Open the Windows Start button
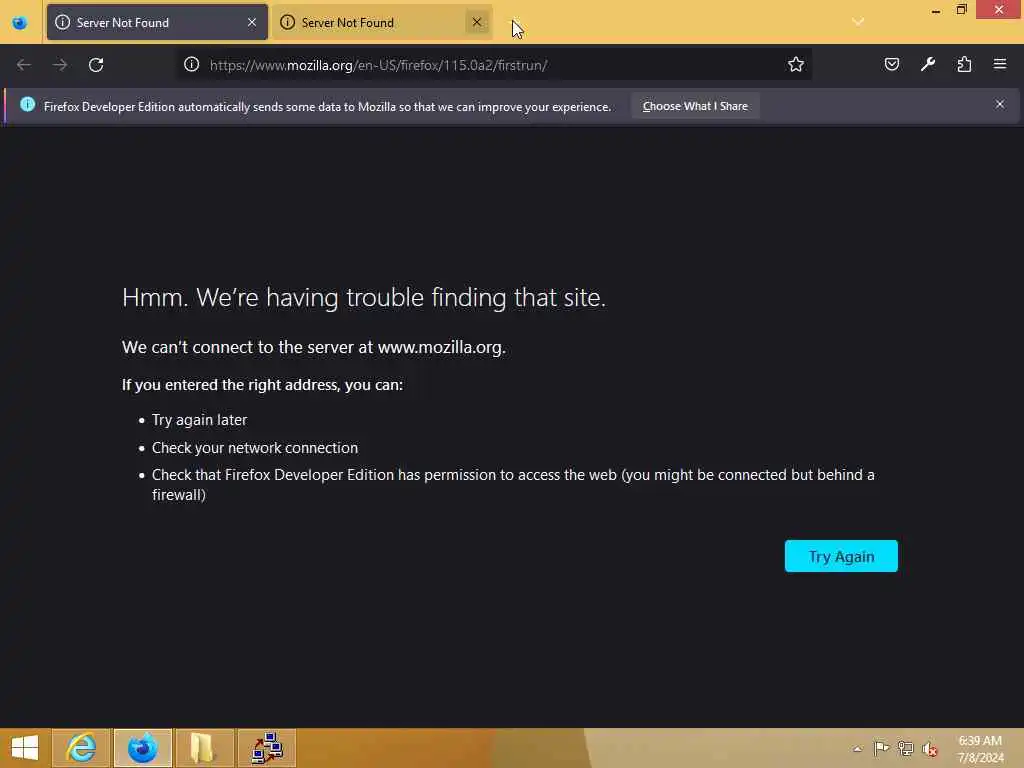The image size is (1024, 768). [x=25, y=748]
